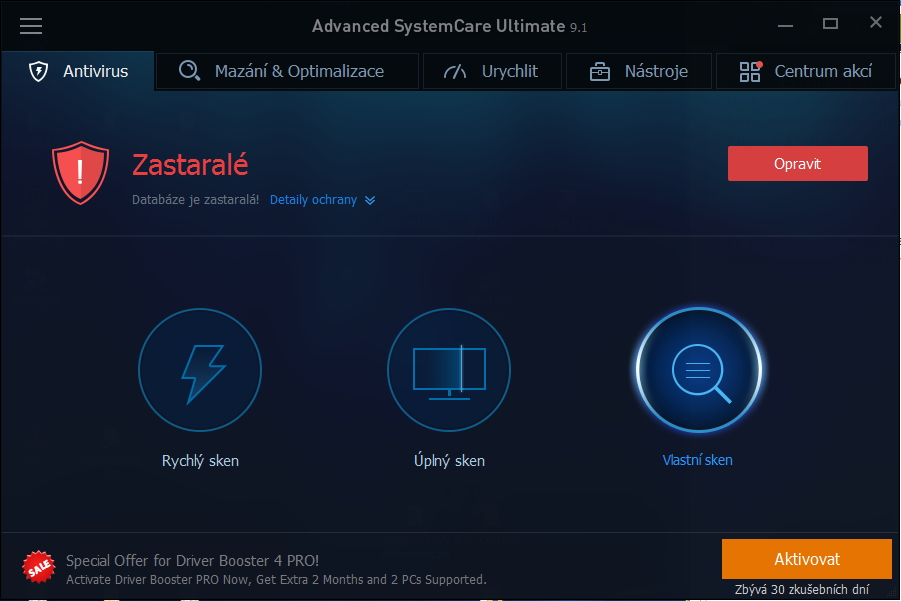Click Zbývá 30 zkušebních dní text
The image size is (901, 601).
pos(802,590)
